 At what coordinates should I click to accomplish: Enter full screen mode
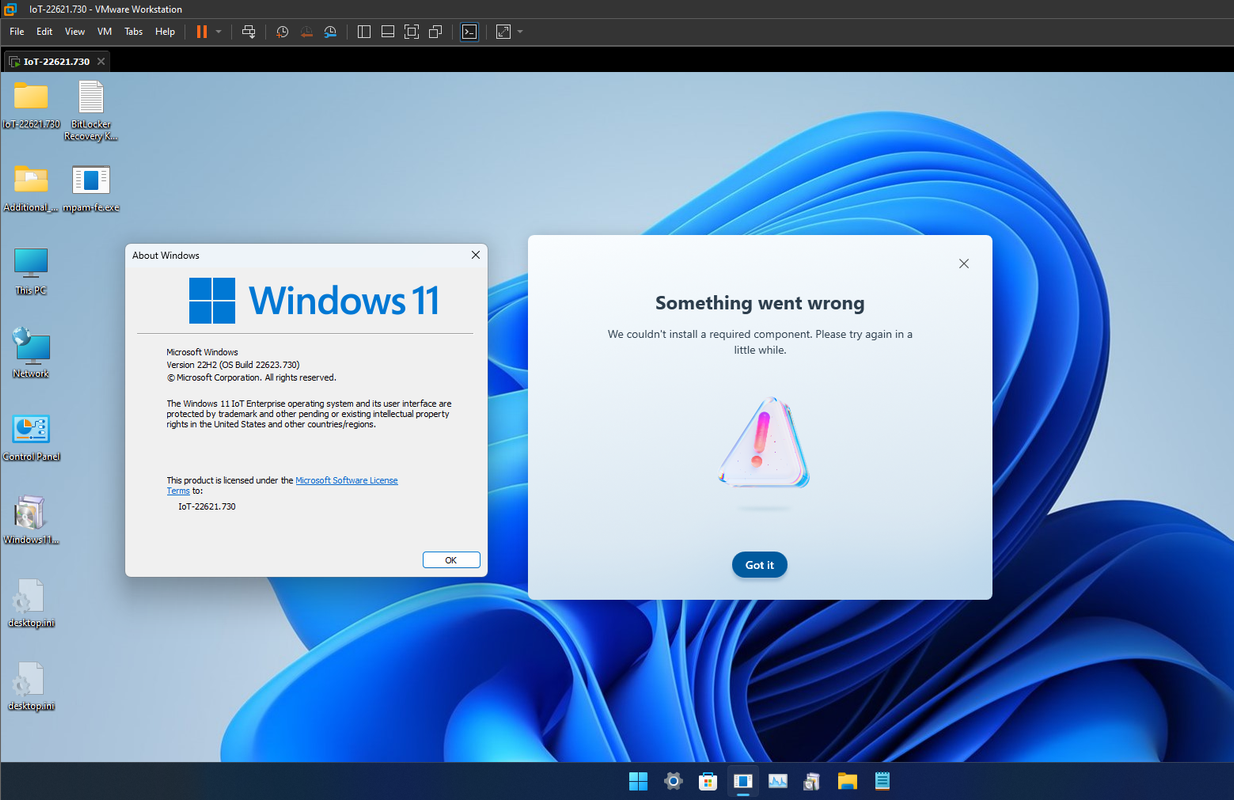pos(411,32)
